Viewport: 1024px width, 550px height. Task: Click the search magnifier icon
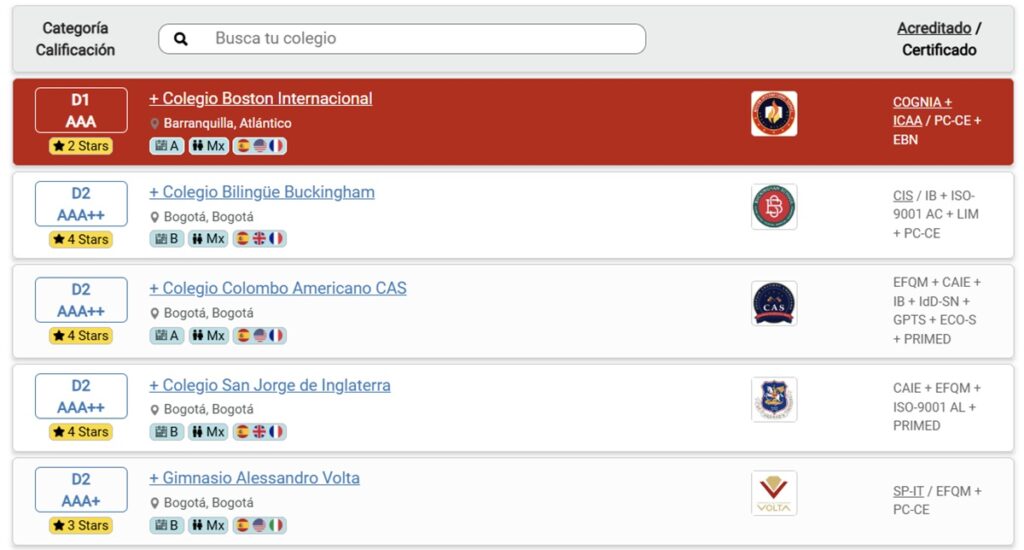click(x=181, y=39)
